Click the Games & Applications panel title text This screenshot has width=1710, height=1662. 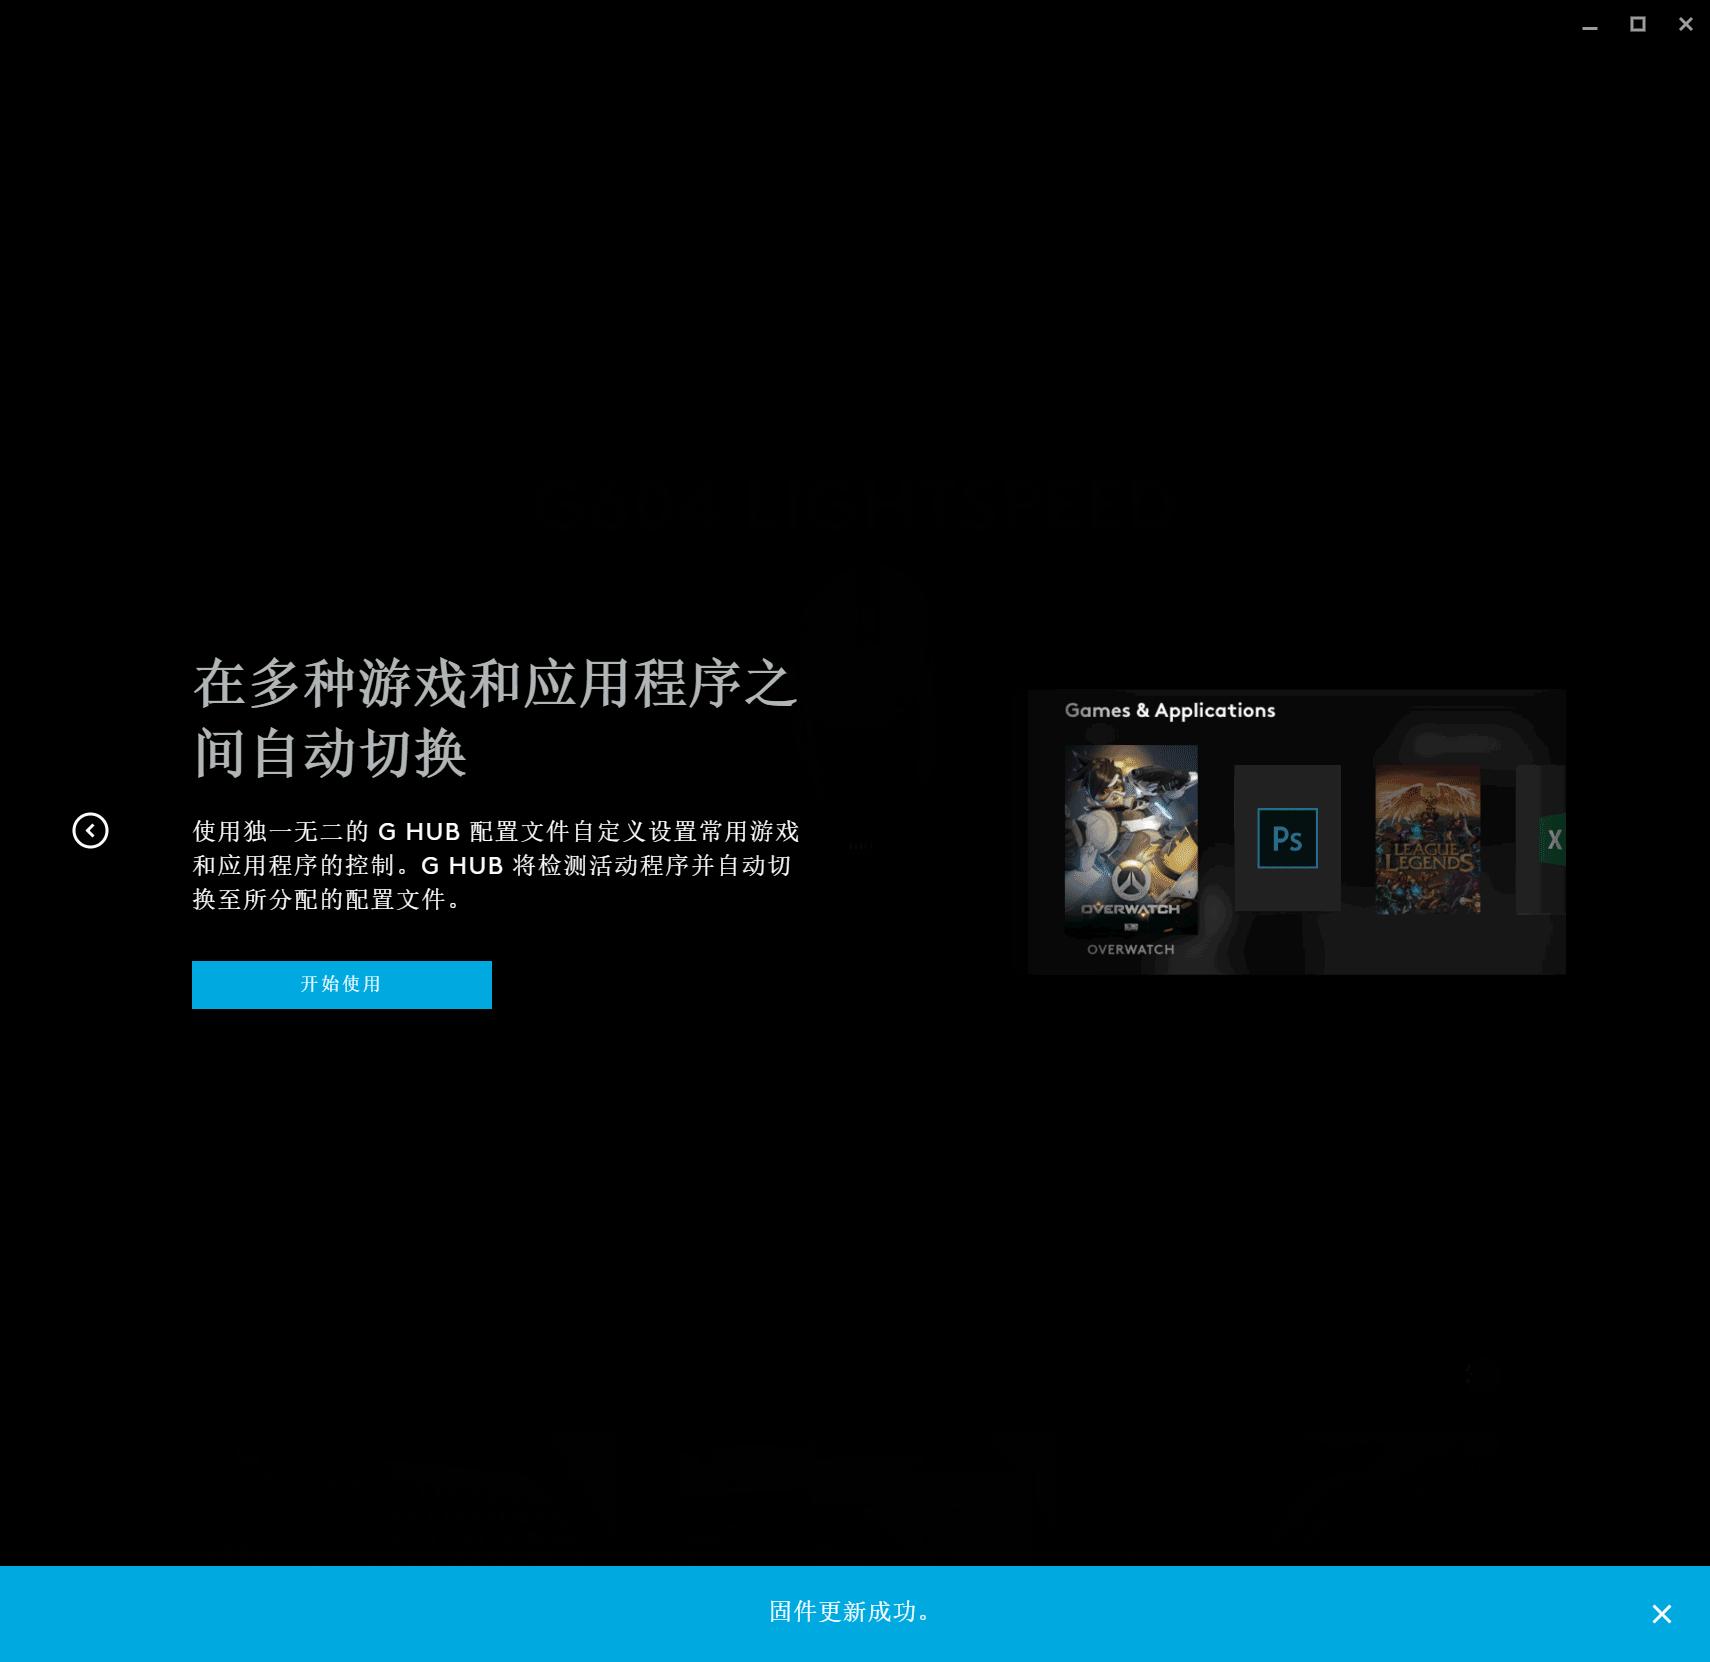coord(1169,710)
